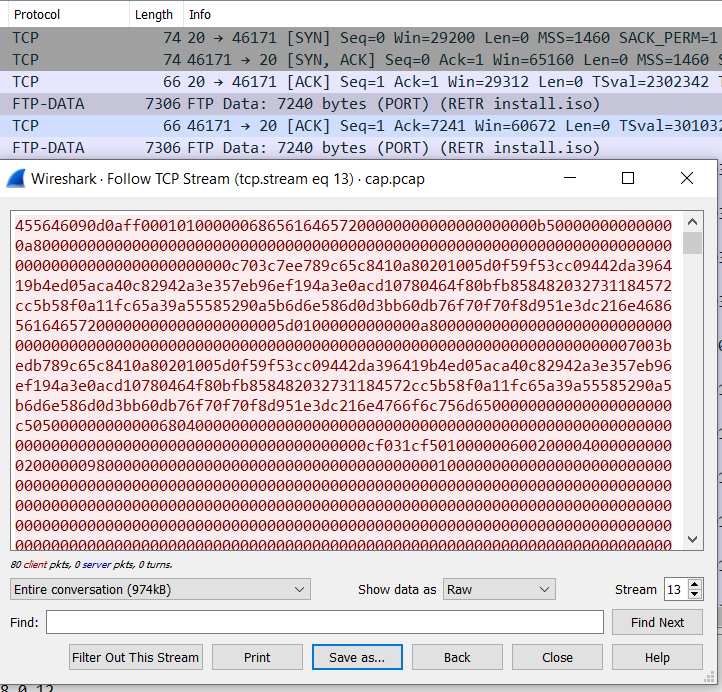
Task: Click into the Stream number field showing 13
Action: [675, 589]
